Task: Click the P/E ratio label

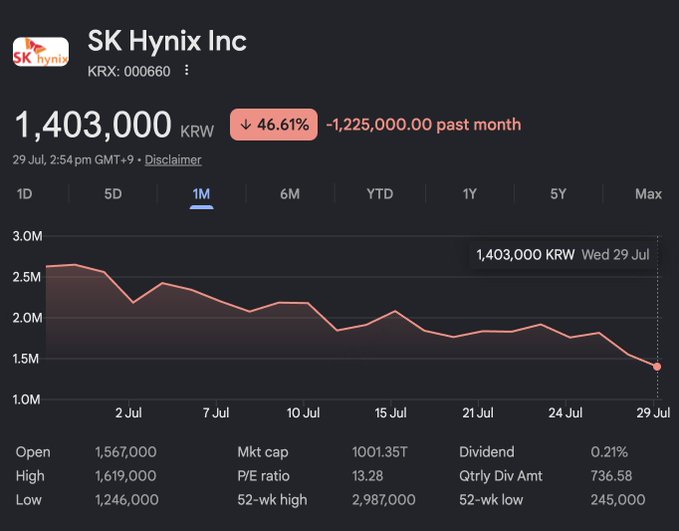Action: pos(263,476)
